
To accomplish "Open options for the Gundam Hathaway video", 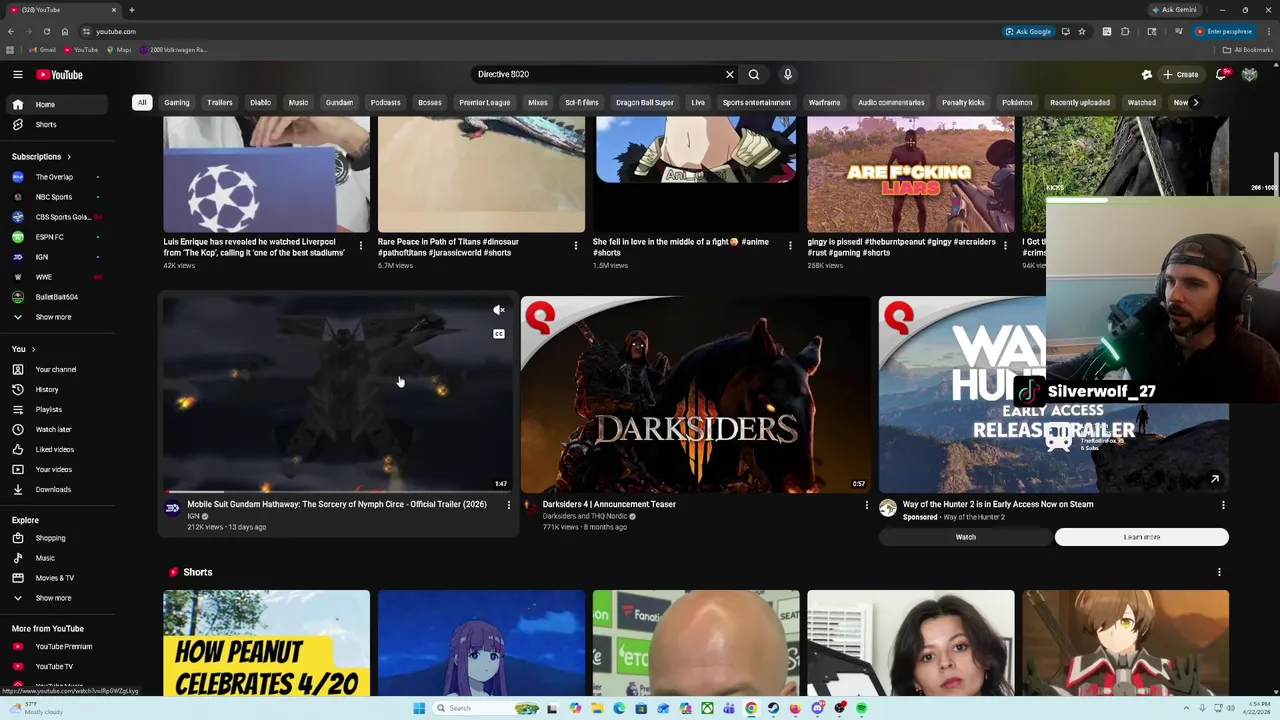I will tap(508, 505).
